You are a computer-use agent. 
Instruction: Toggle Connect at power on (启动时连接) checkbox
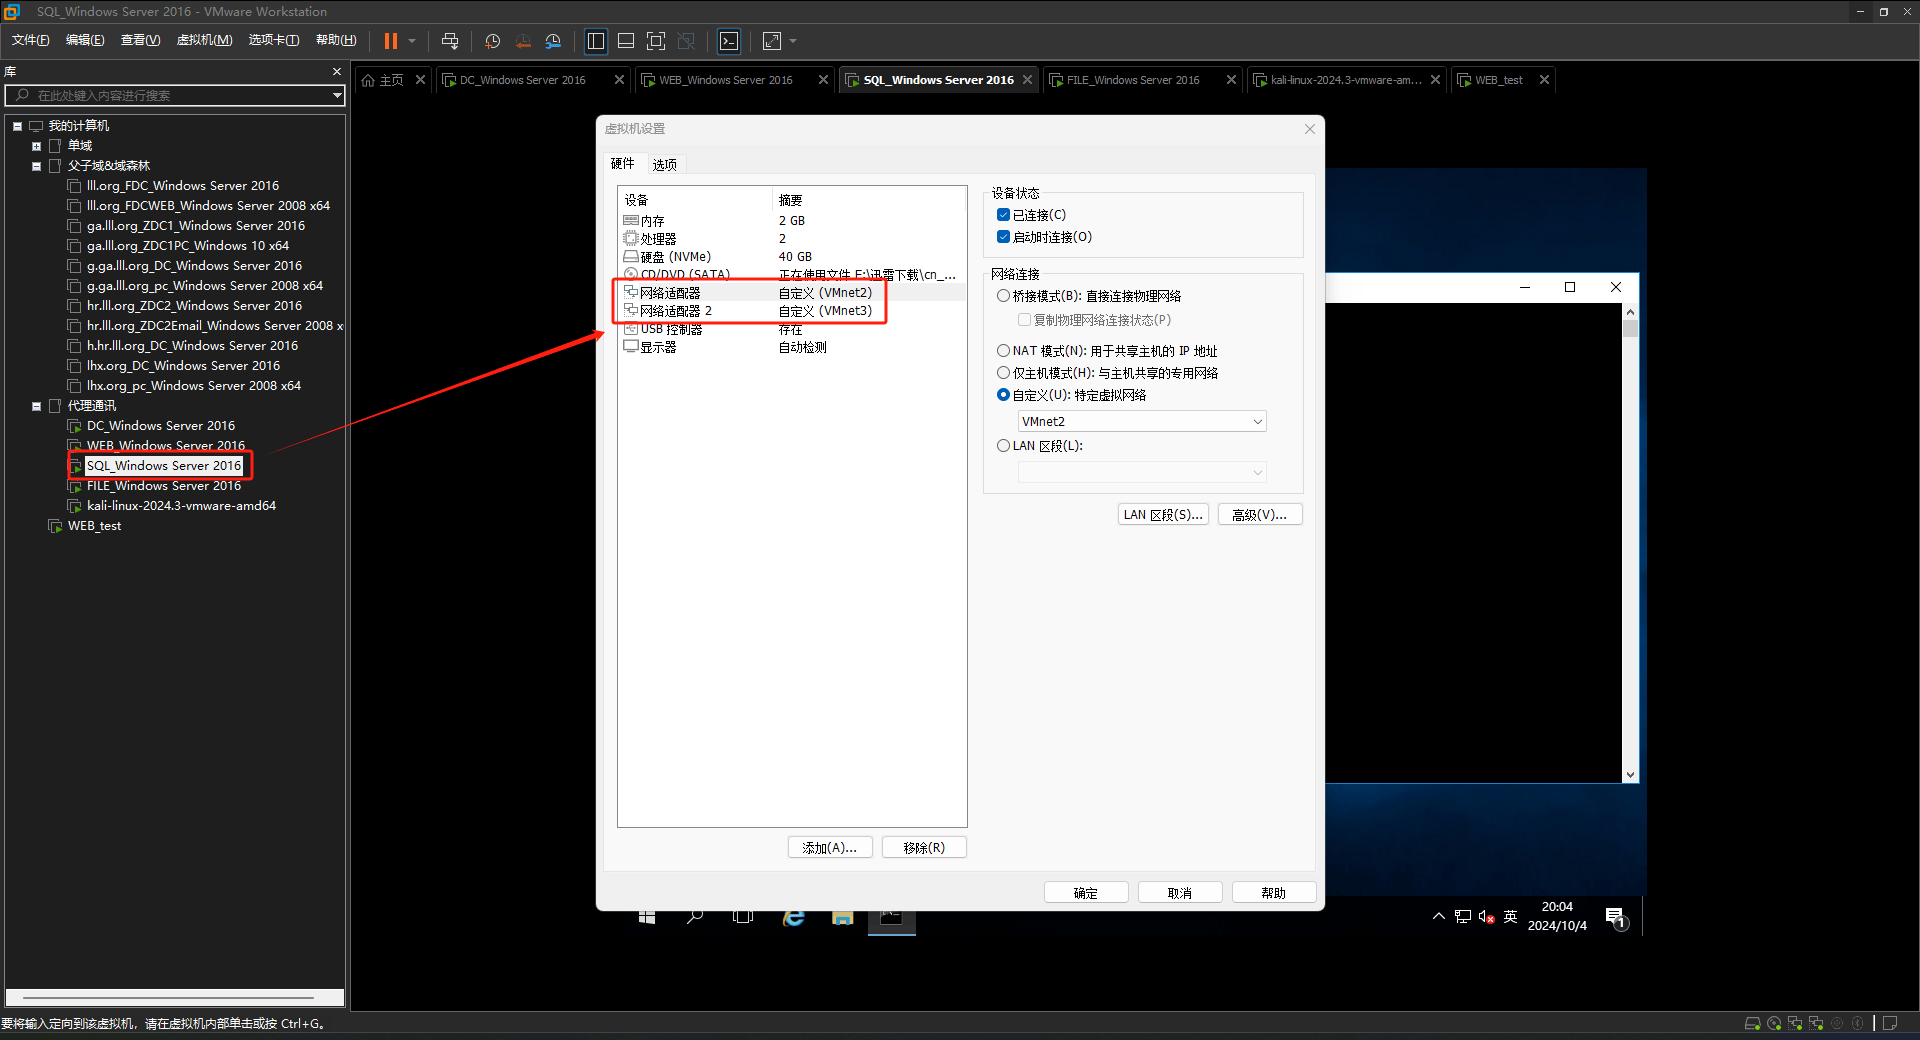(x=1003, y=237)
